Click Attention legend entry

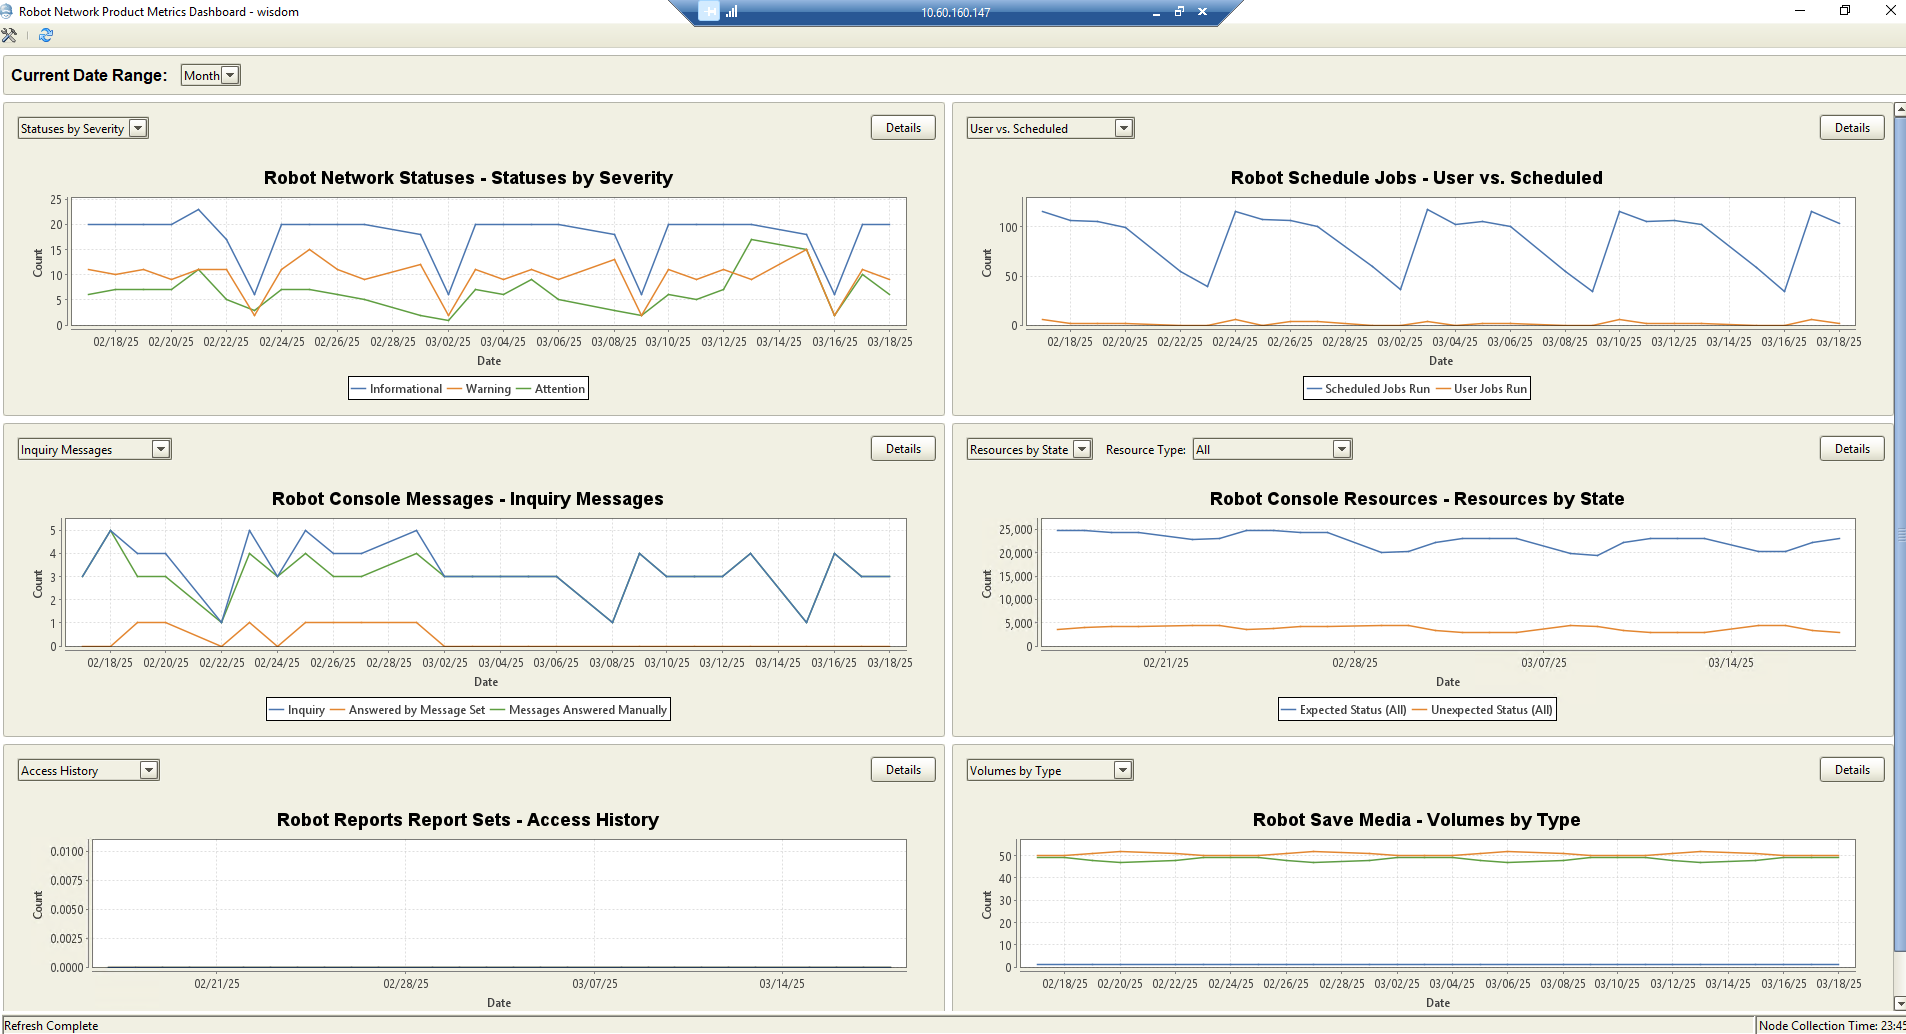pyautogui.click(x=550, y=389)
